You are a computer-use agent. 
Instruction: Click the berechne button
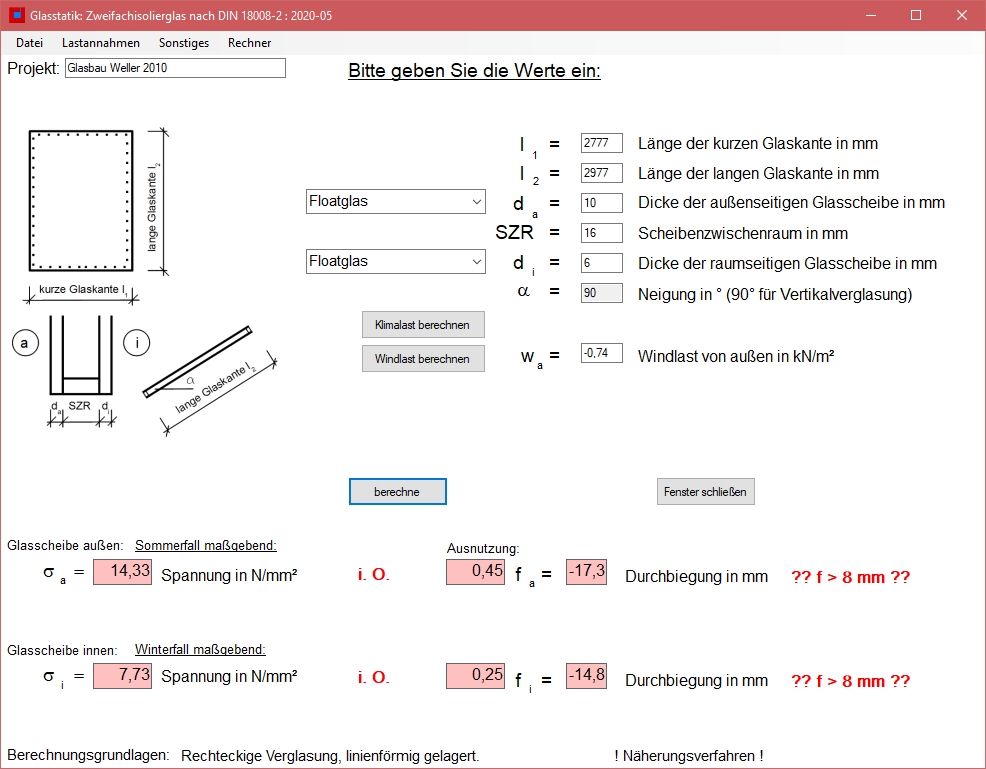tap(398, 492)
